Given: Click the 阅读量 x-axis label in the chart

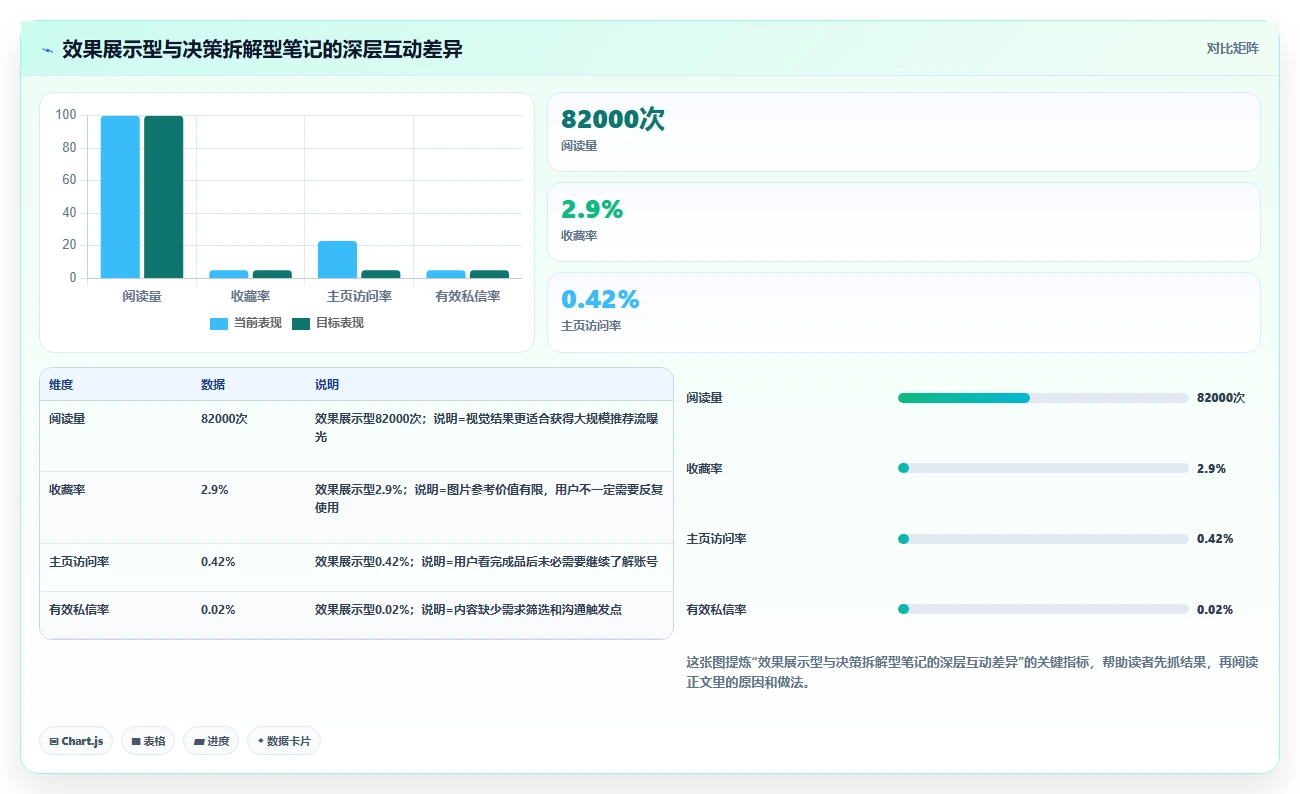Looking at the screenshot, I should (142, 296).
